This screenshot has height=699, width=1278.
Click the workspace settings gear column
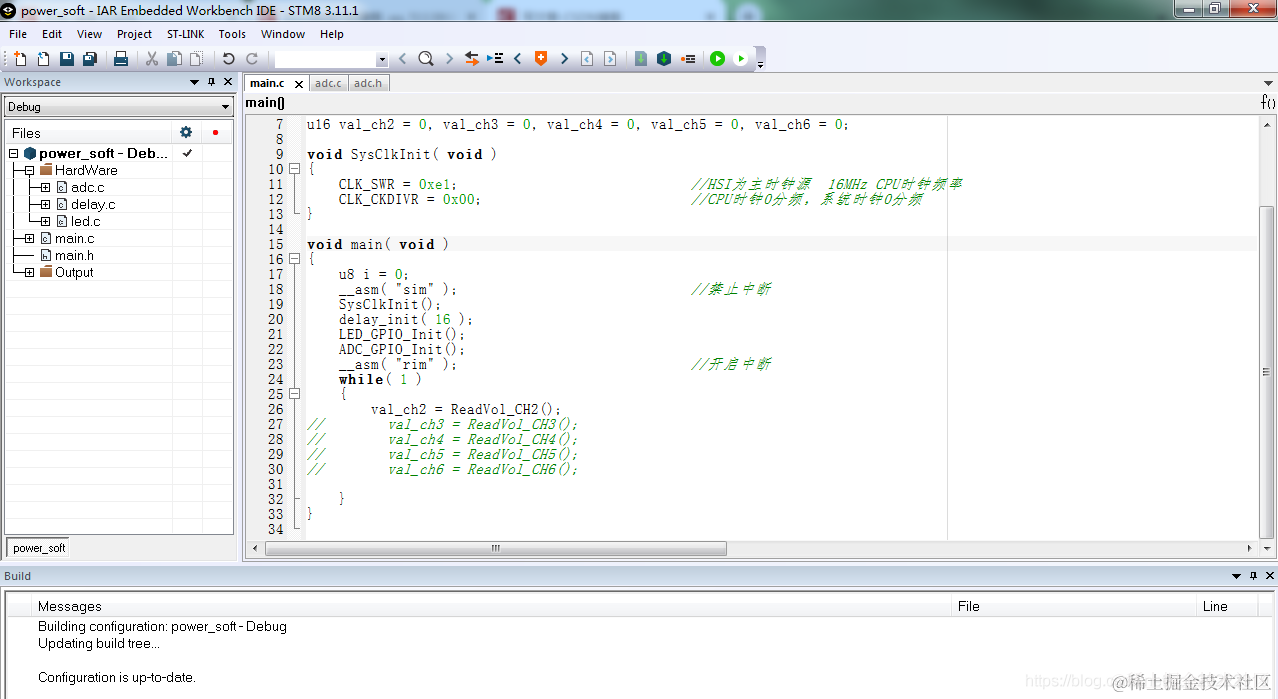tap(185, 132)
